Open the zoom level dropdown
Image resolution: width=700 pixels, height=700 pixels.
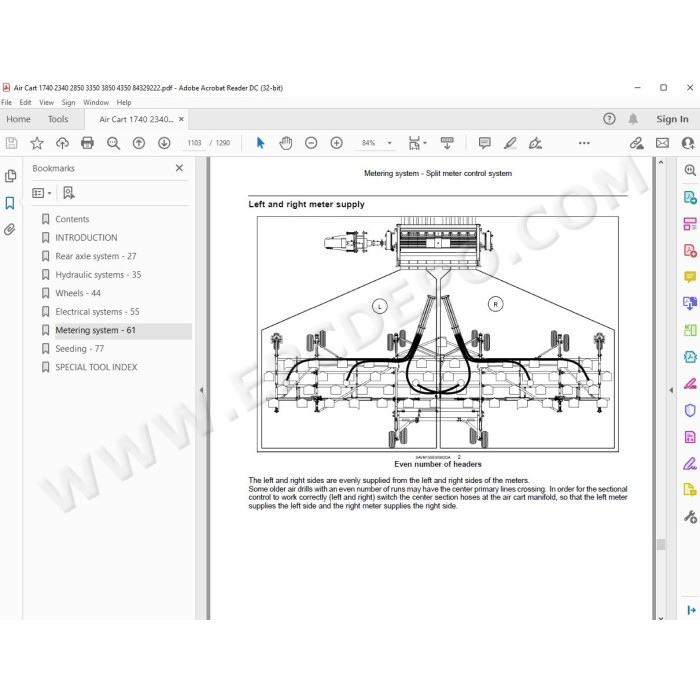pos(389,143)
